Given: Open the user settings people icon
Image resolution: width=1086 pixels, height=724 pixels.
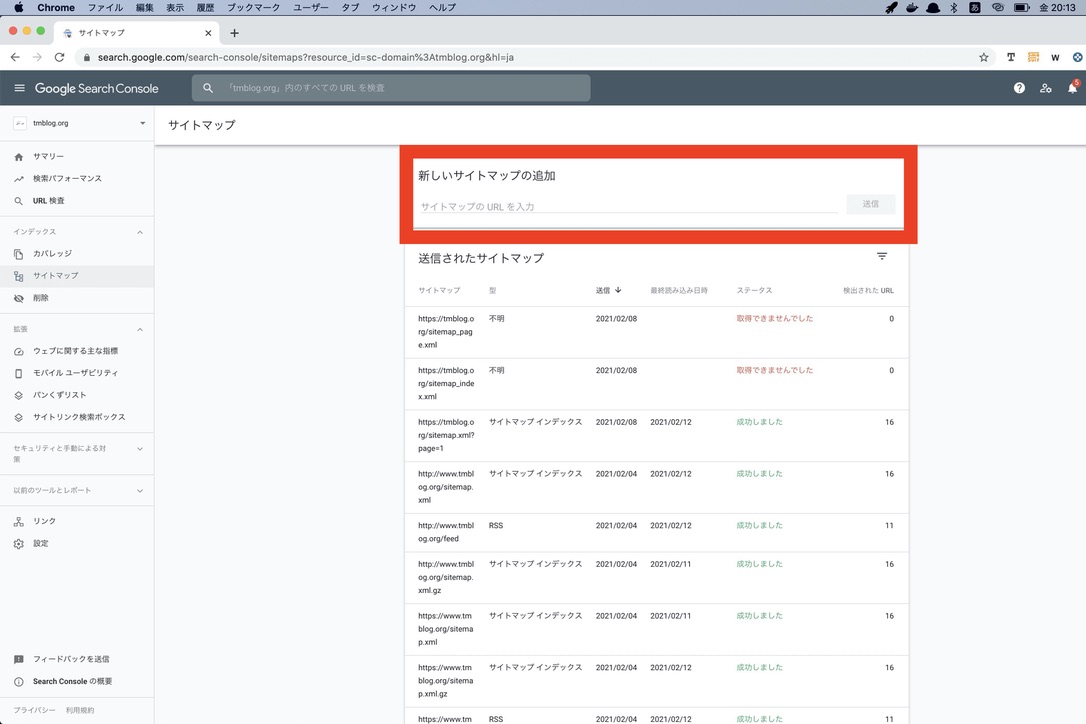Looking at the screenshot, I should coord(1046,88).
